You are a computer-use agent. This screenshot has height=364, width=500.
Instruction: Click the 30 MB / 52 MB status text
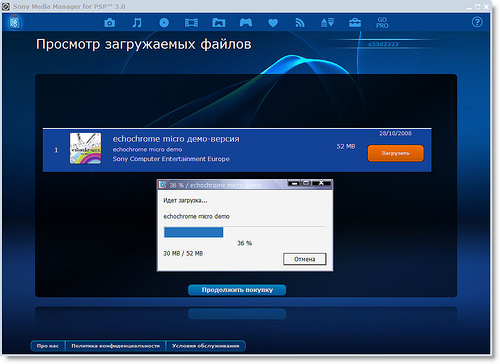pyautogui.click(x=183, y=254)
